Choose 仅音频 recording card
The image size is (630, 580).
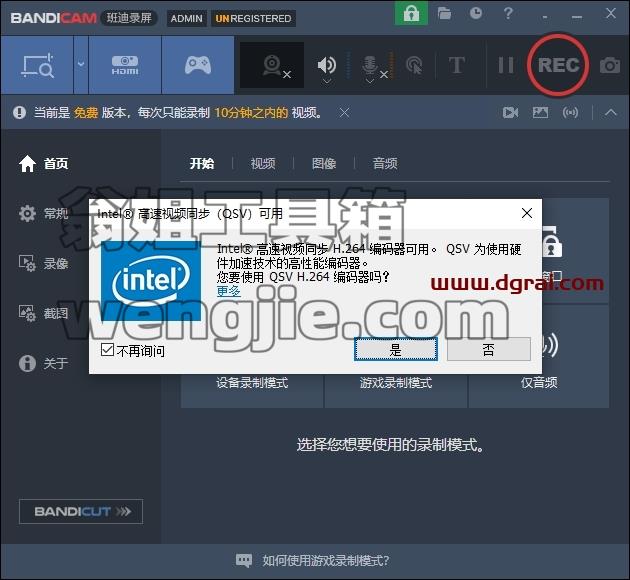539,382
